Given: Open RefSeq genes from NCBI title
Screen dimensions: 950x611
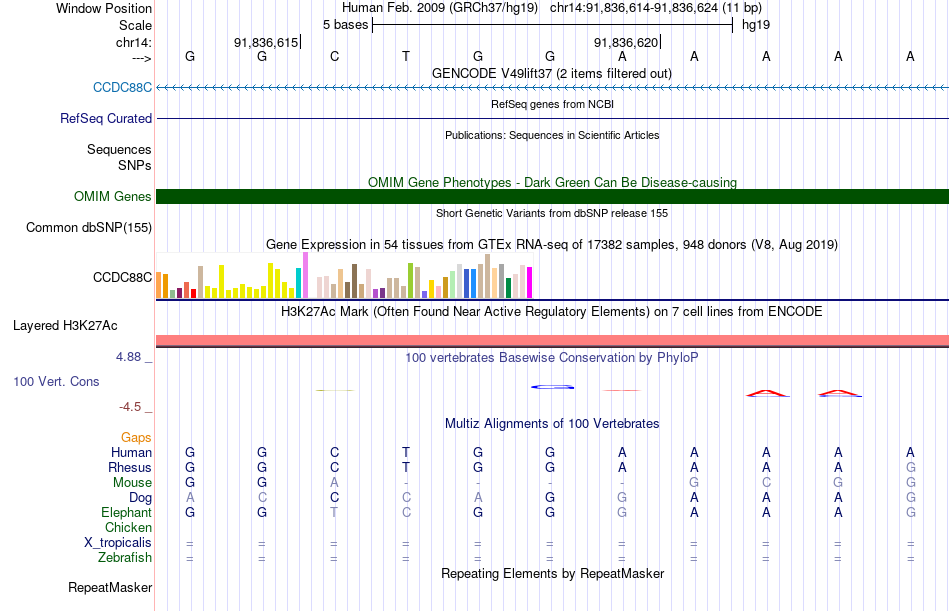Looking at the screenshot, I should tap(552, 104).
